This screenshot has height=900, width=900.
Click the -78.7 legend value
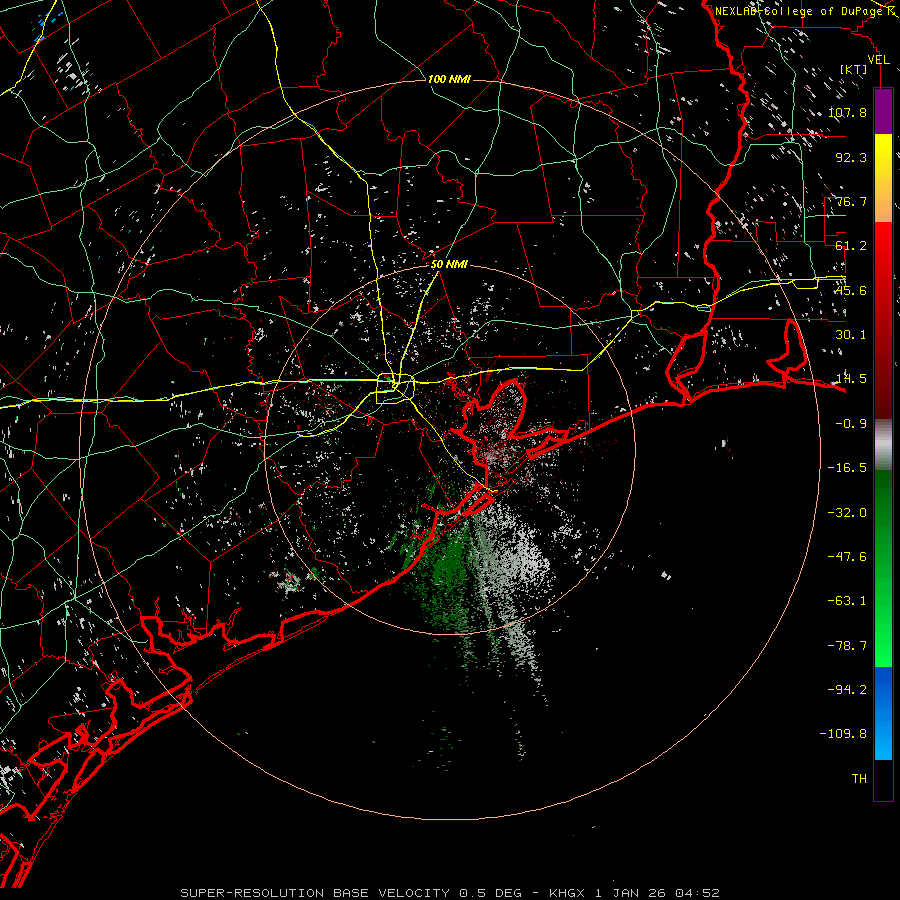coord(847,646)
